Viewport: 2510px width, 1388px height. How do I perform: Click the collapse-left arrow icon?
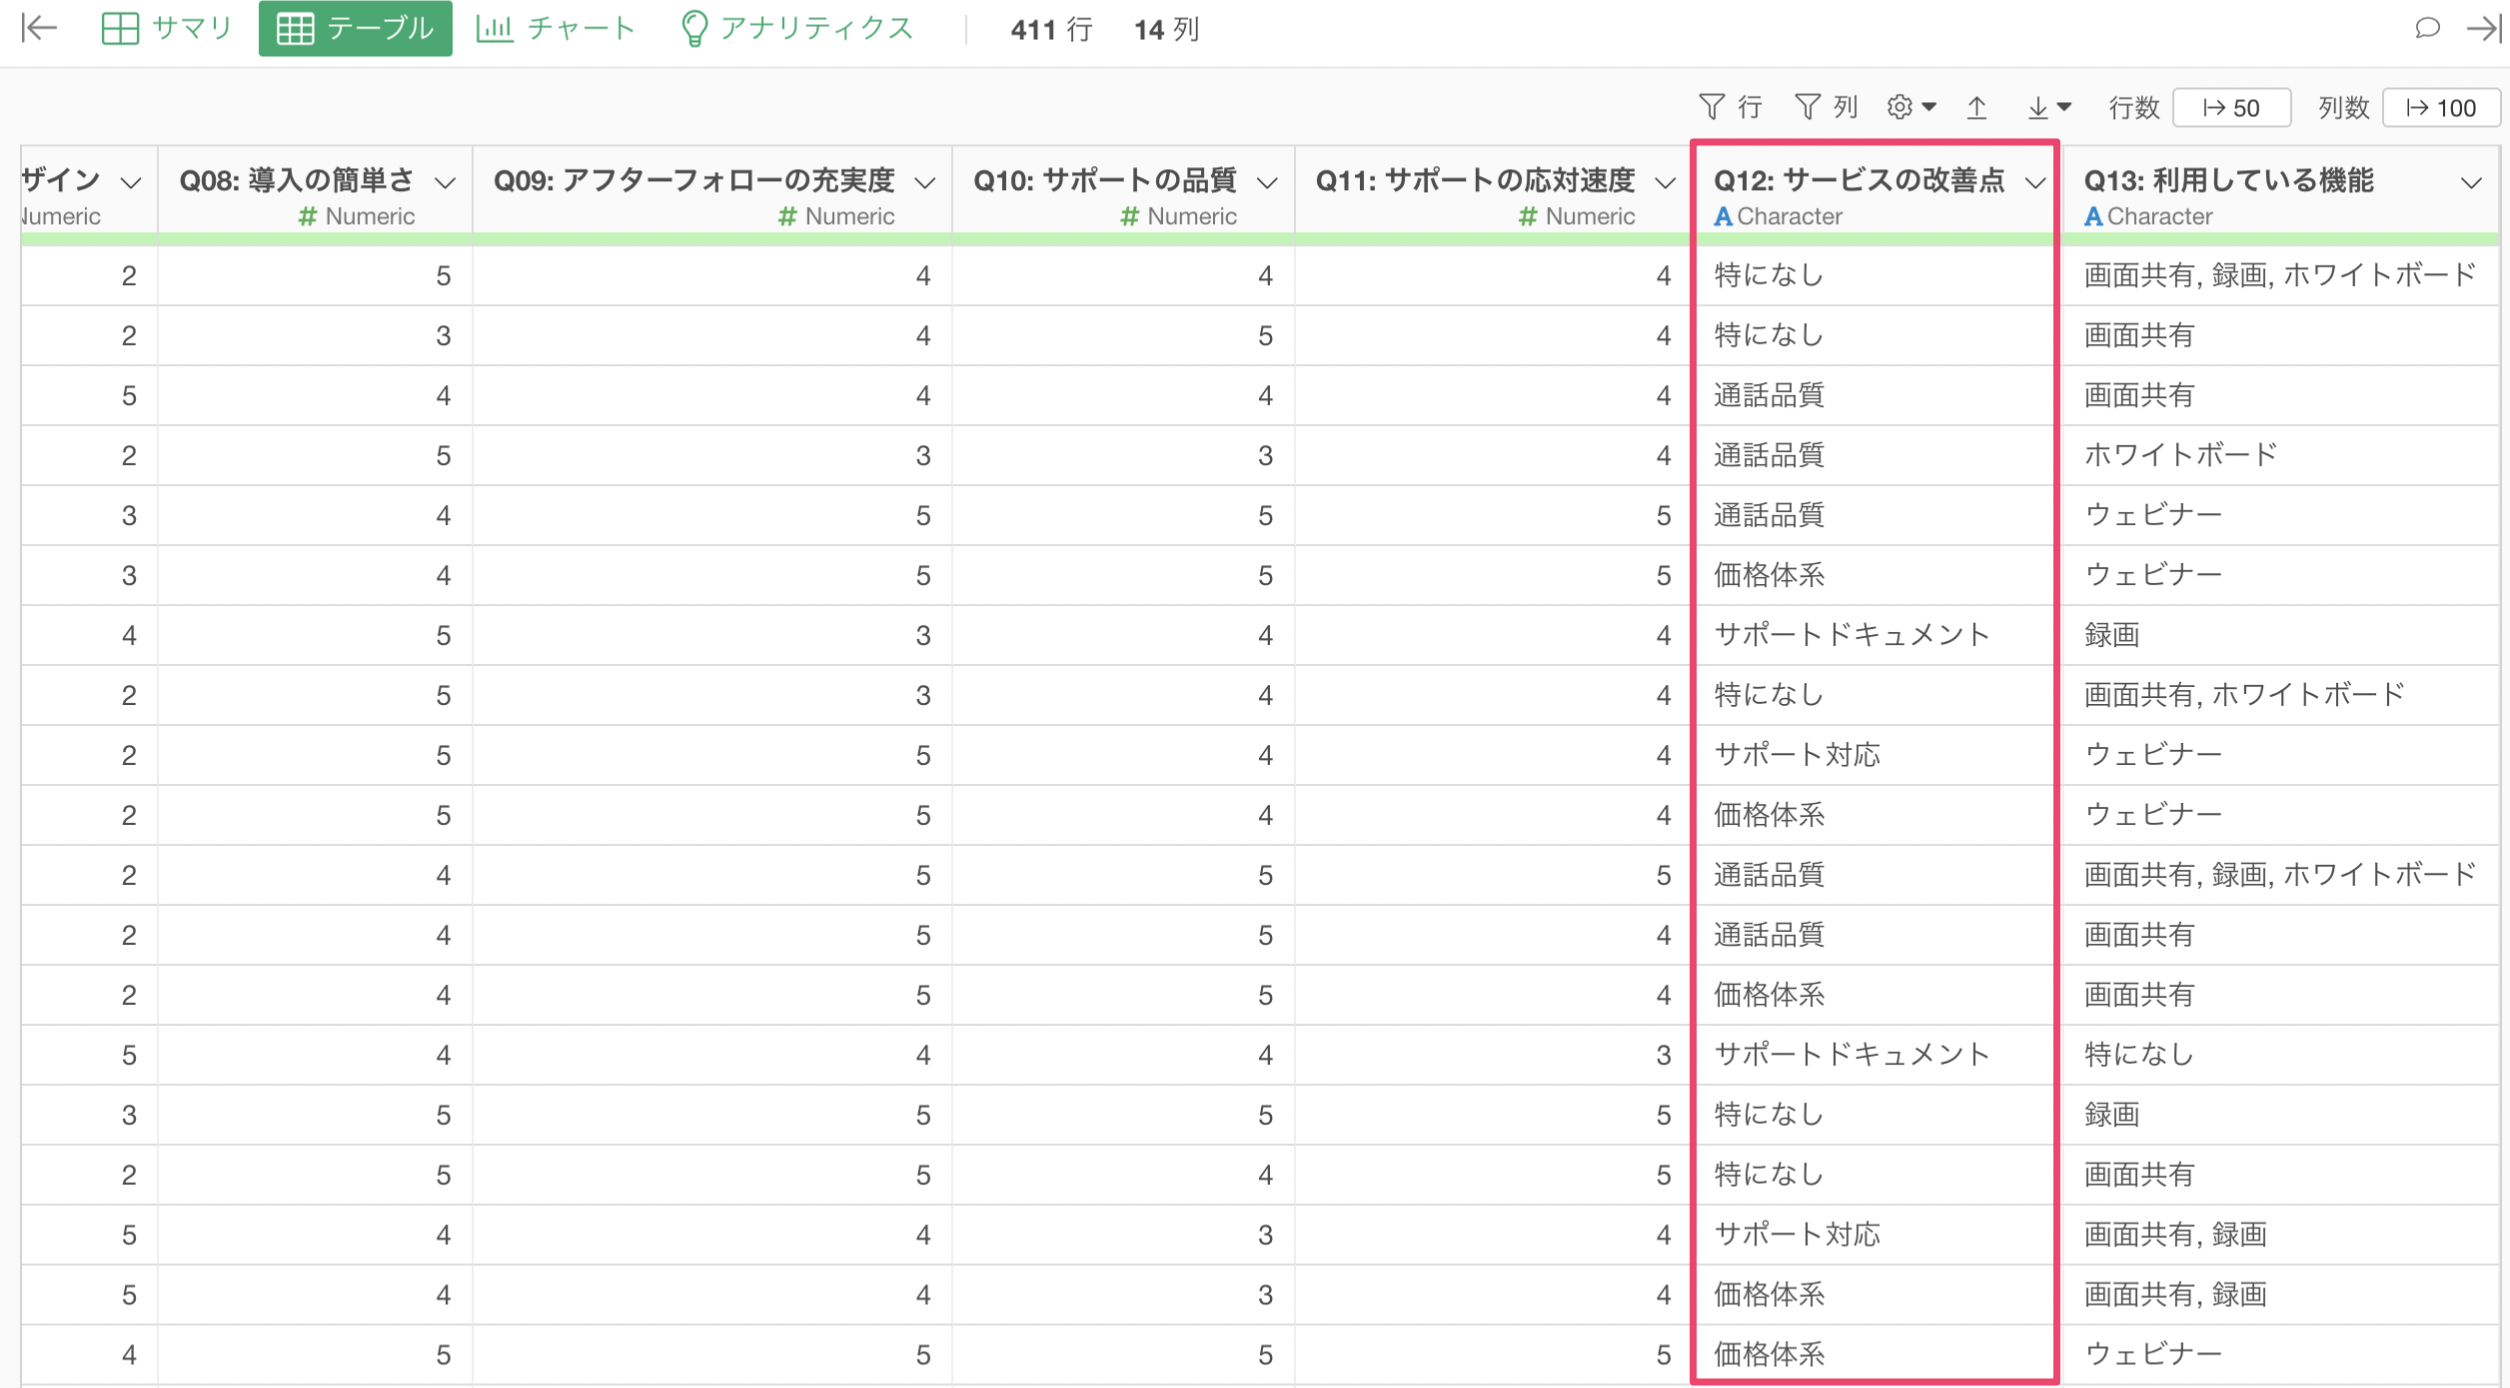[39, 28]
